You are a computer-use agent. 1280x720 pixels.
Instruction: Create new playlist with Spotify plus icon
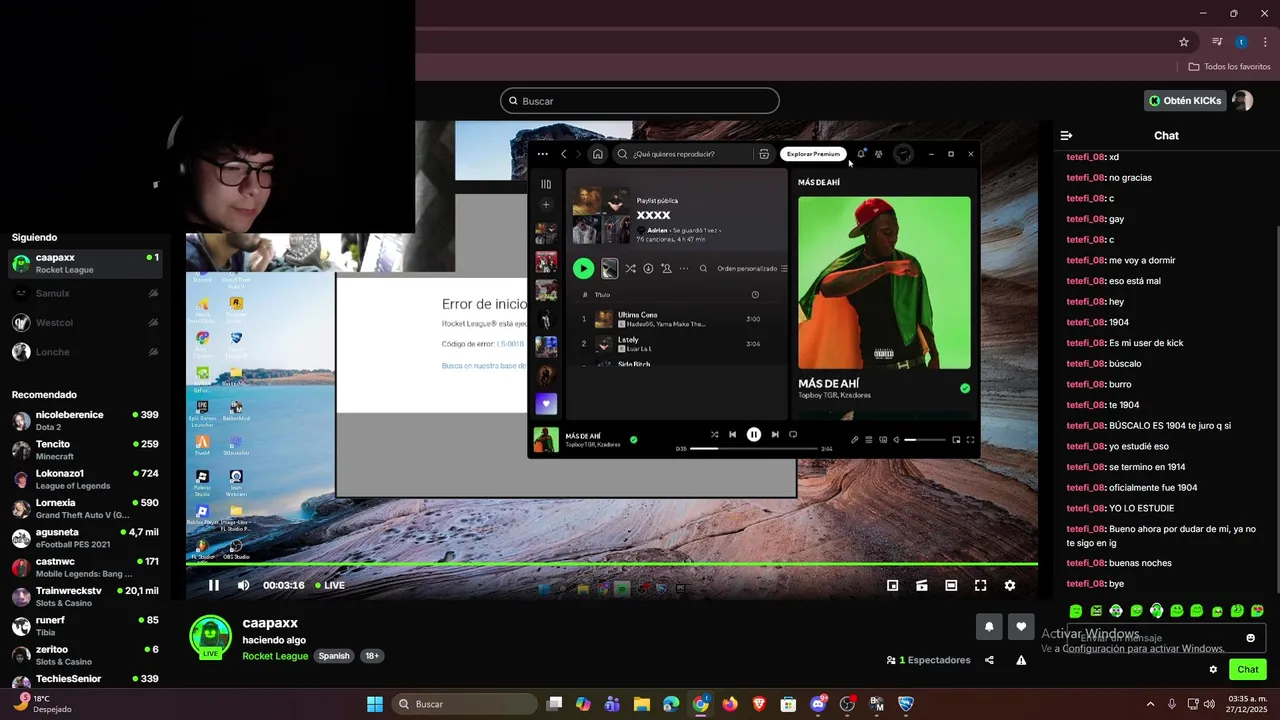(x=546, y=205)
